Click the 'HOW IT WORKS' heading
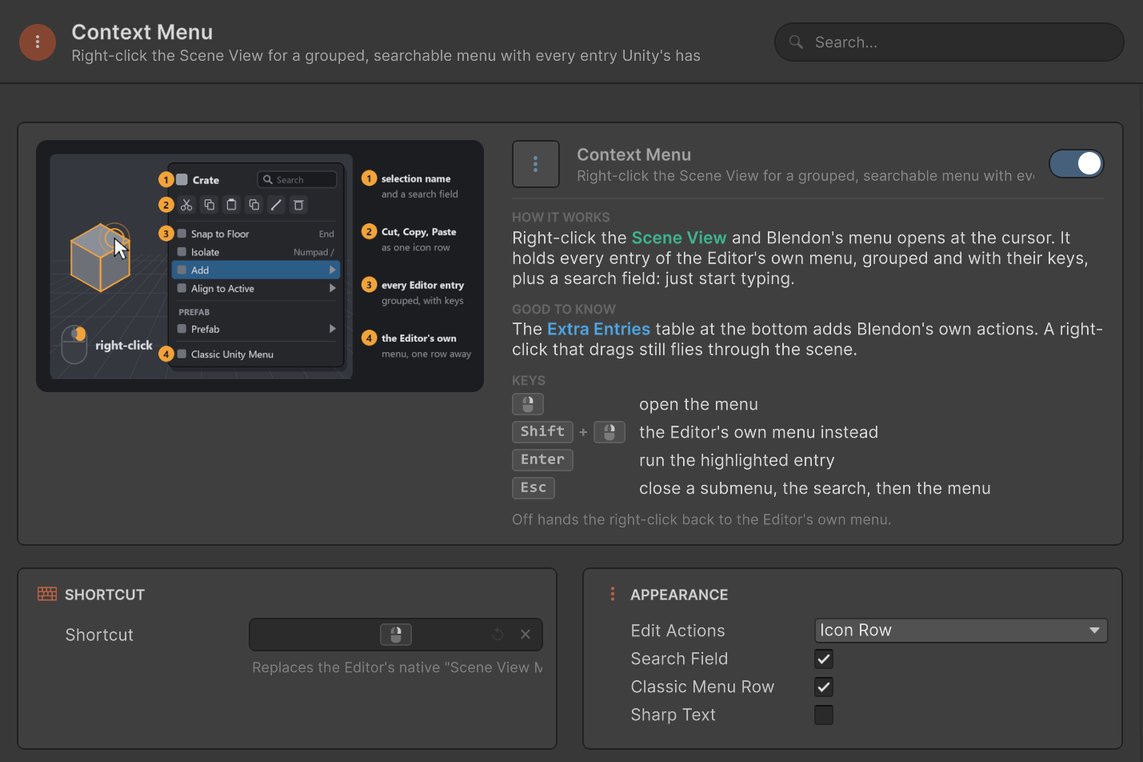The height and width of the screenshot is (762, 1143). pos(561,217)
